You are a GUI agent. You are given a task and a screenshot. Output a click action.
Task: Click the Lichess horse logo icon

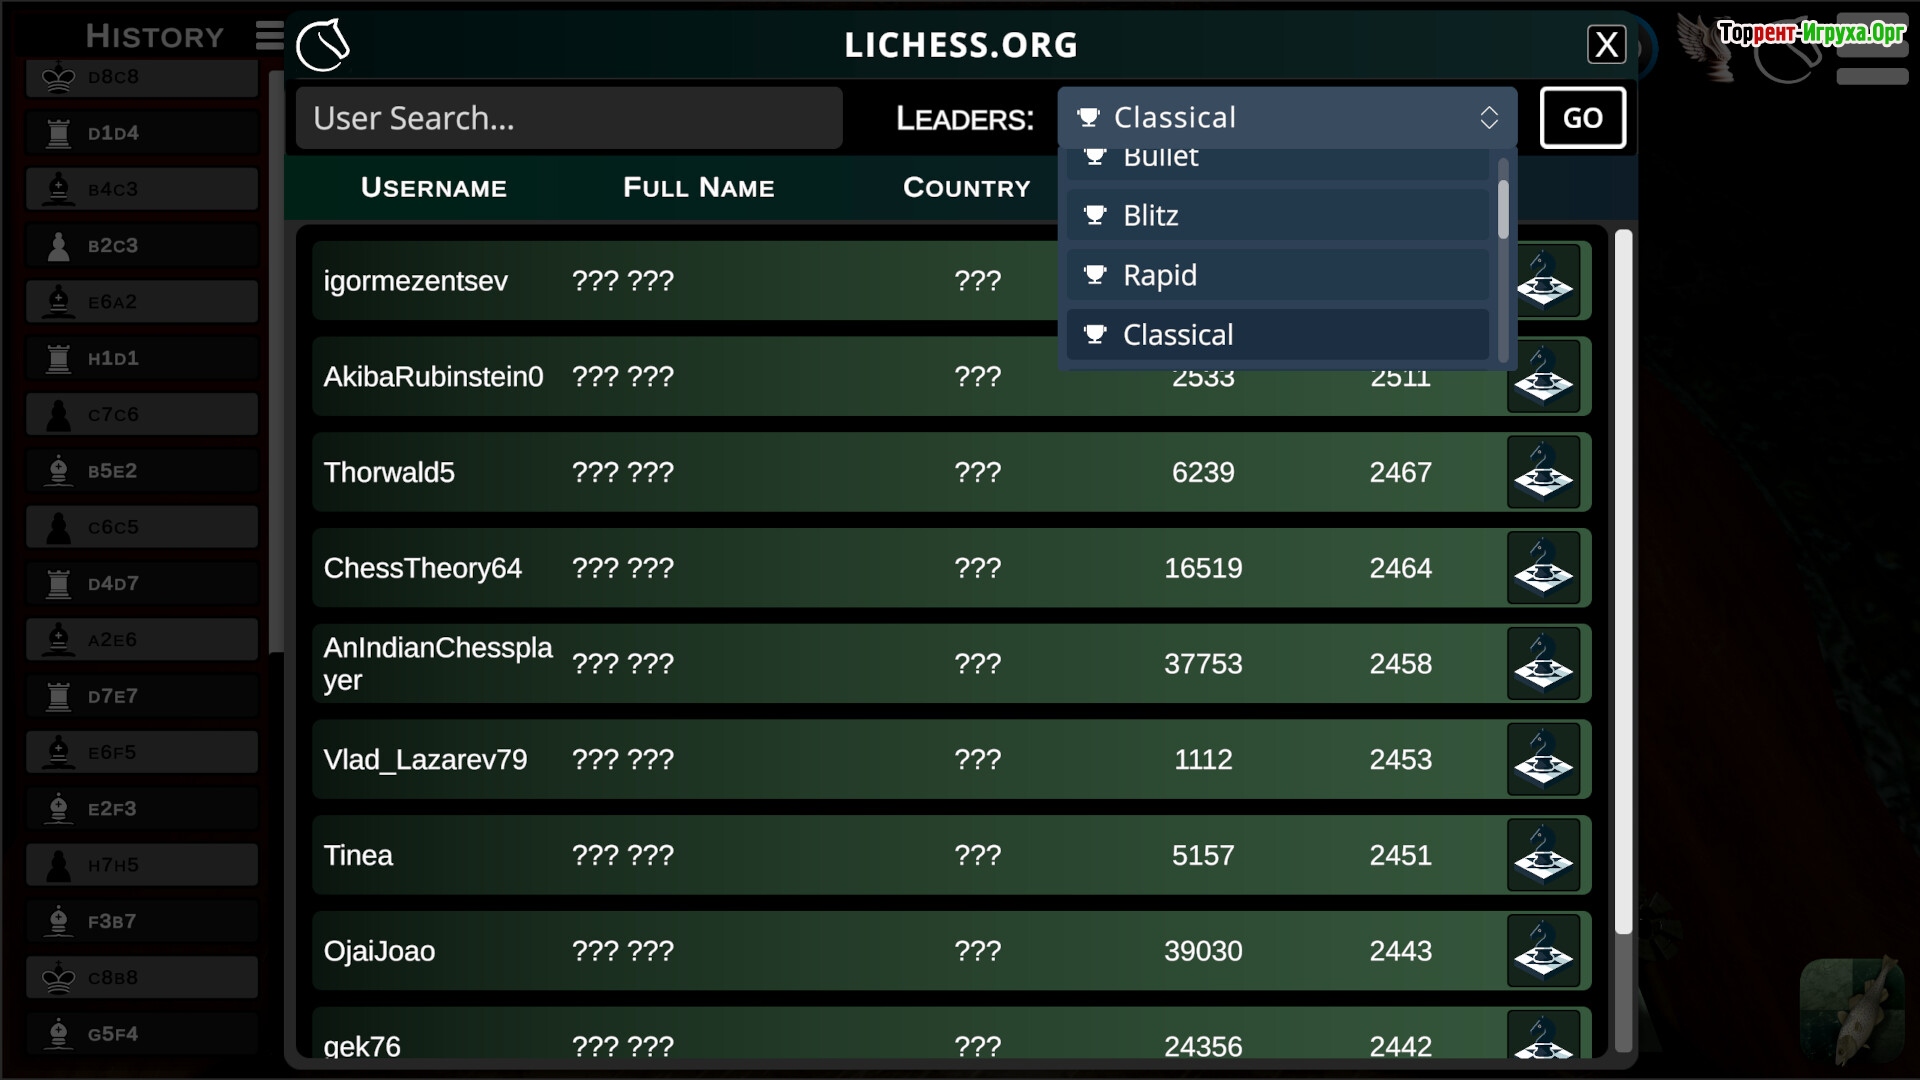coord(323,45)
